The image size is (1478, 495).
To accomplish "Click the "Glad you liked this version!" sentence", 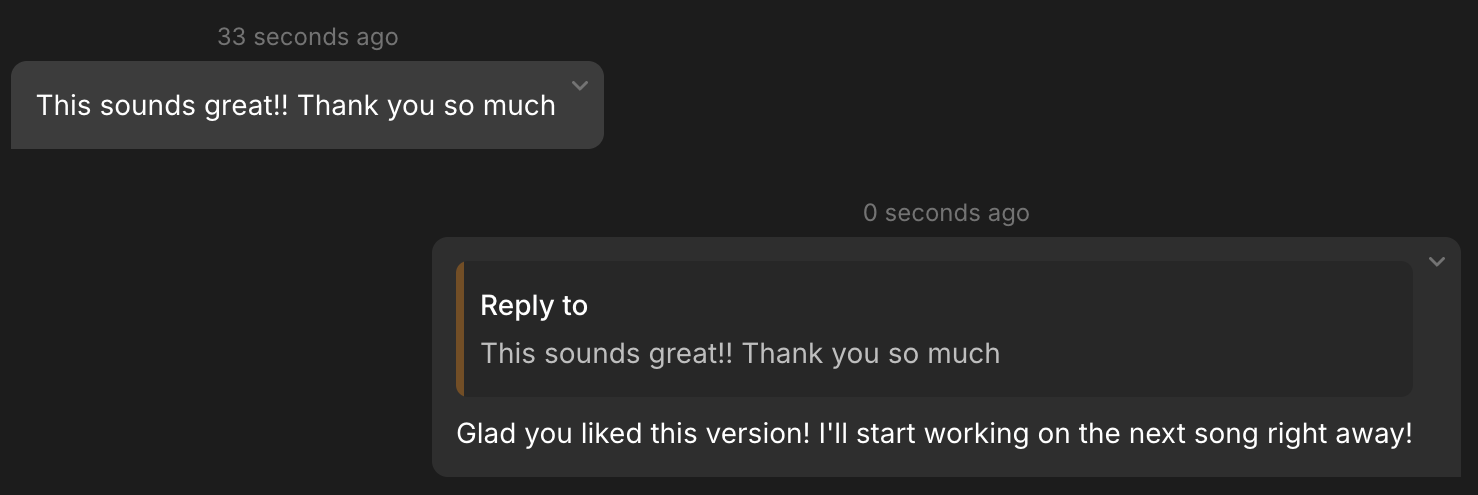I will click(x=632, y=434).
